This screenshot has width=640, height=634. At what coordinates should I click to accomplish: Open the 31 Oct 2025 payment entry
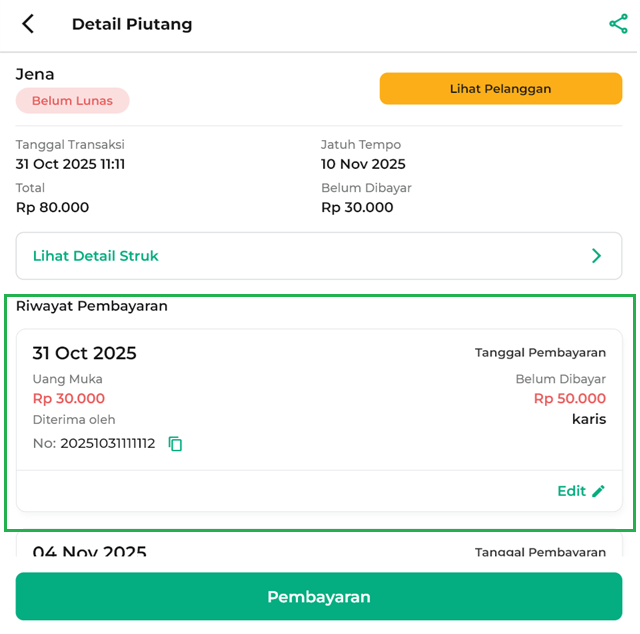click(x=85, y=353)
